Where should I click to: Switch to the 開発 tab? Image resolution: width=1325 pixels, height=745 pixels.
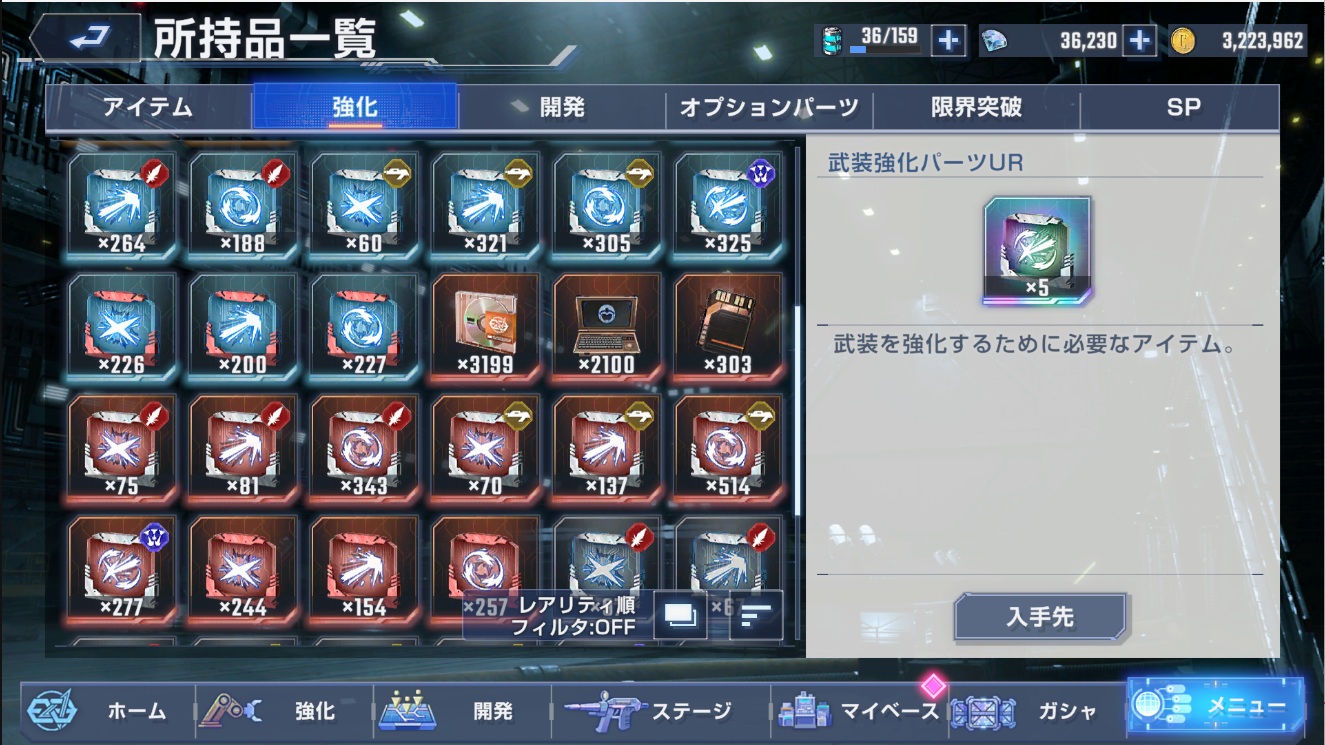(562, 107)
